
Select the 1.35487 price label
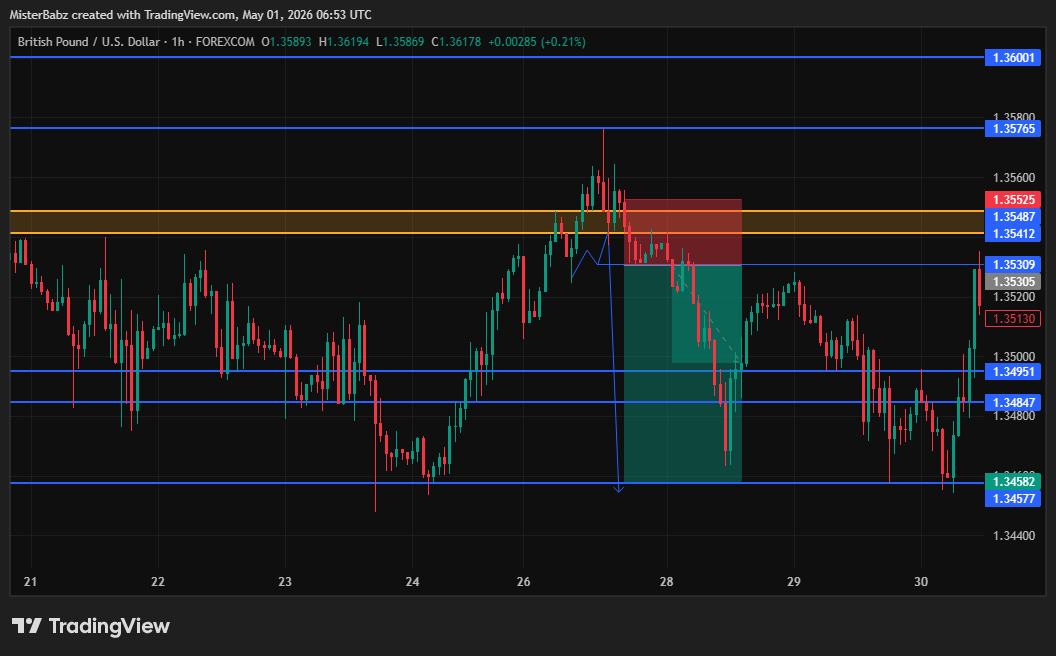1013,216
